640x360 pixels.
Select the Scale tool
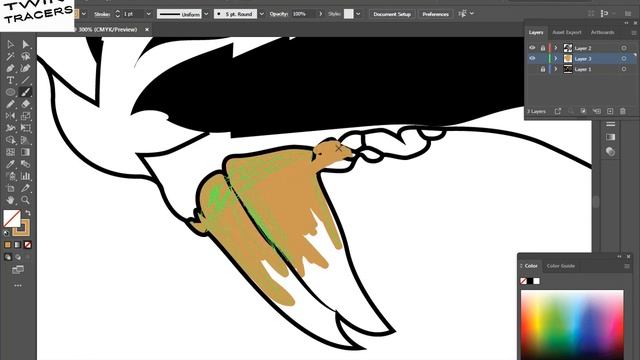tap(25, 116)
